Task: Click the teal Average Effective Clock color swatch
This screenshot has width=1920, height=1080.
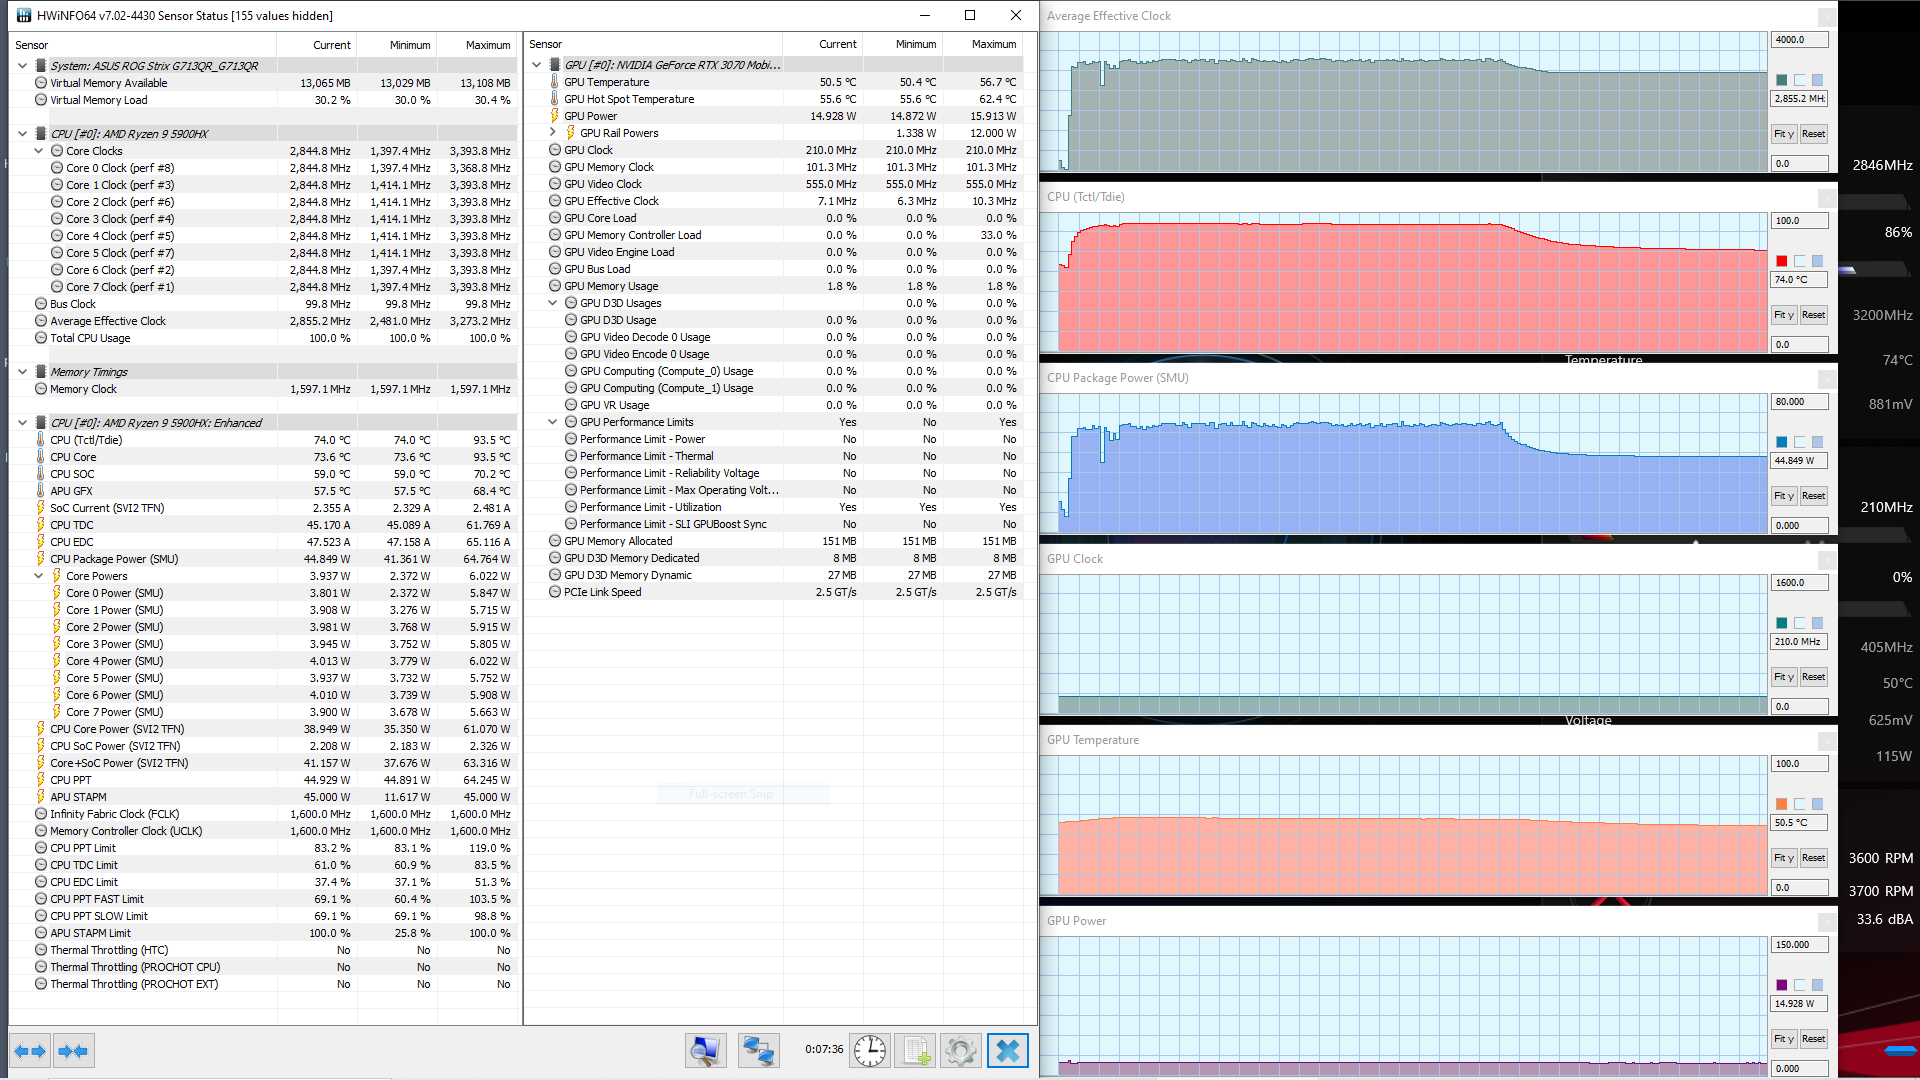Action: [x=1781, y=80]
